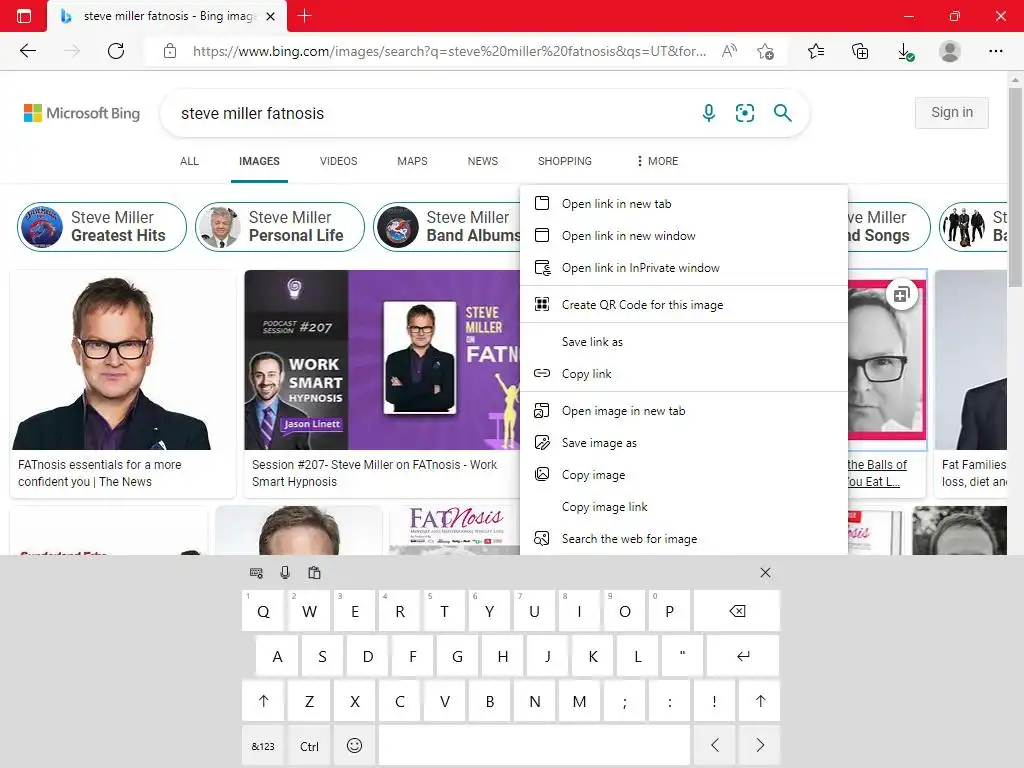
Task: Reload the page with the refresh icon
Action: point(116,51)
